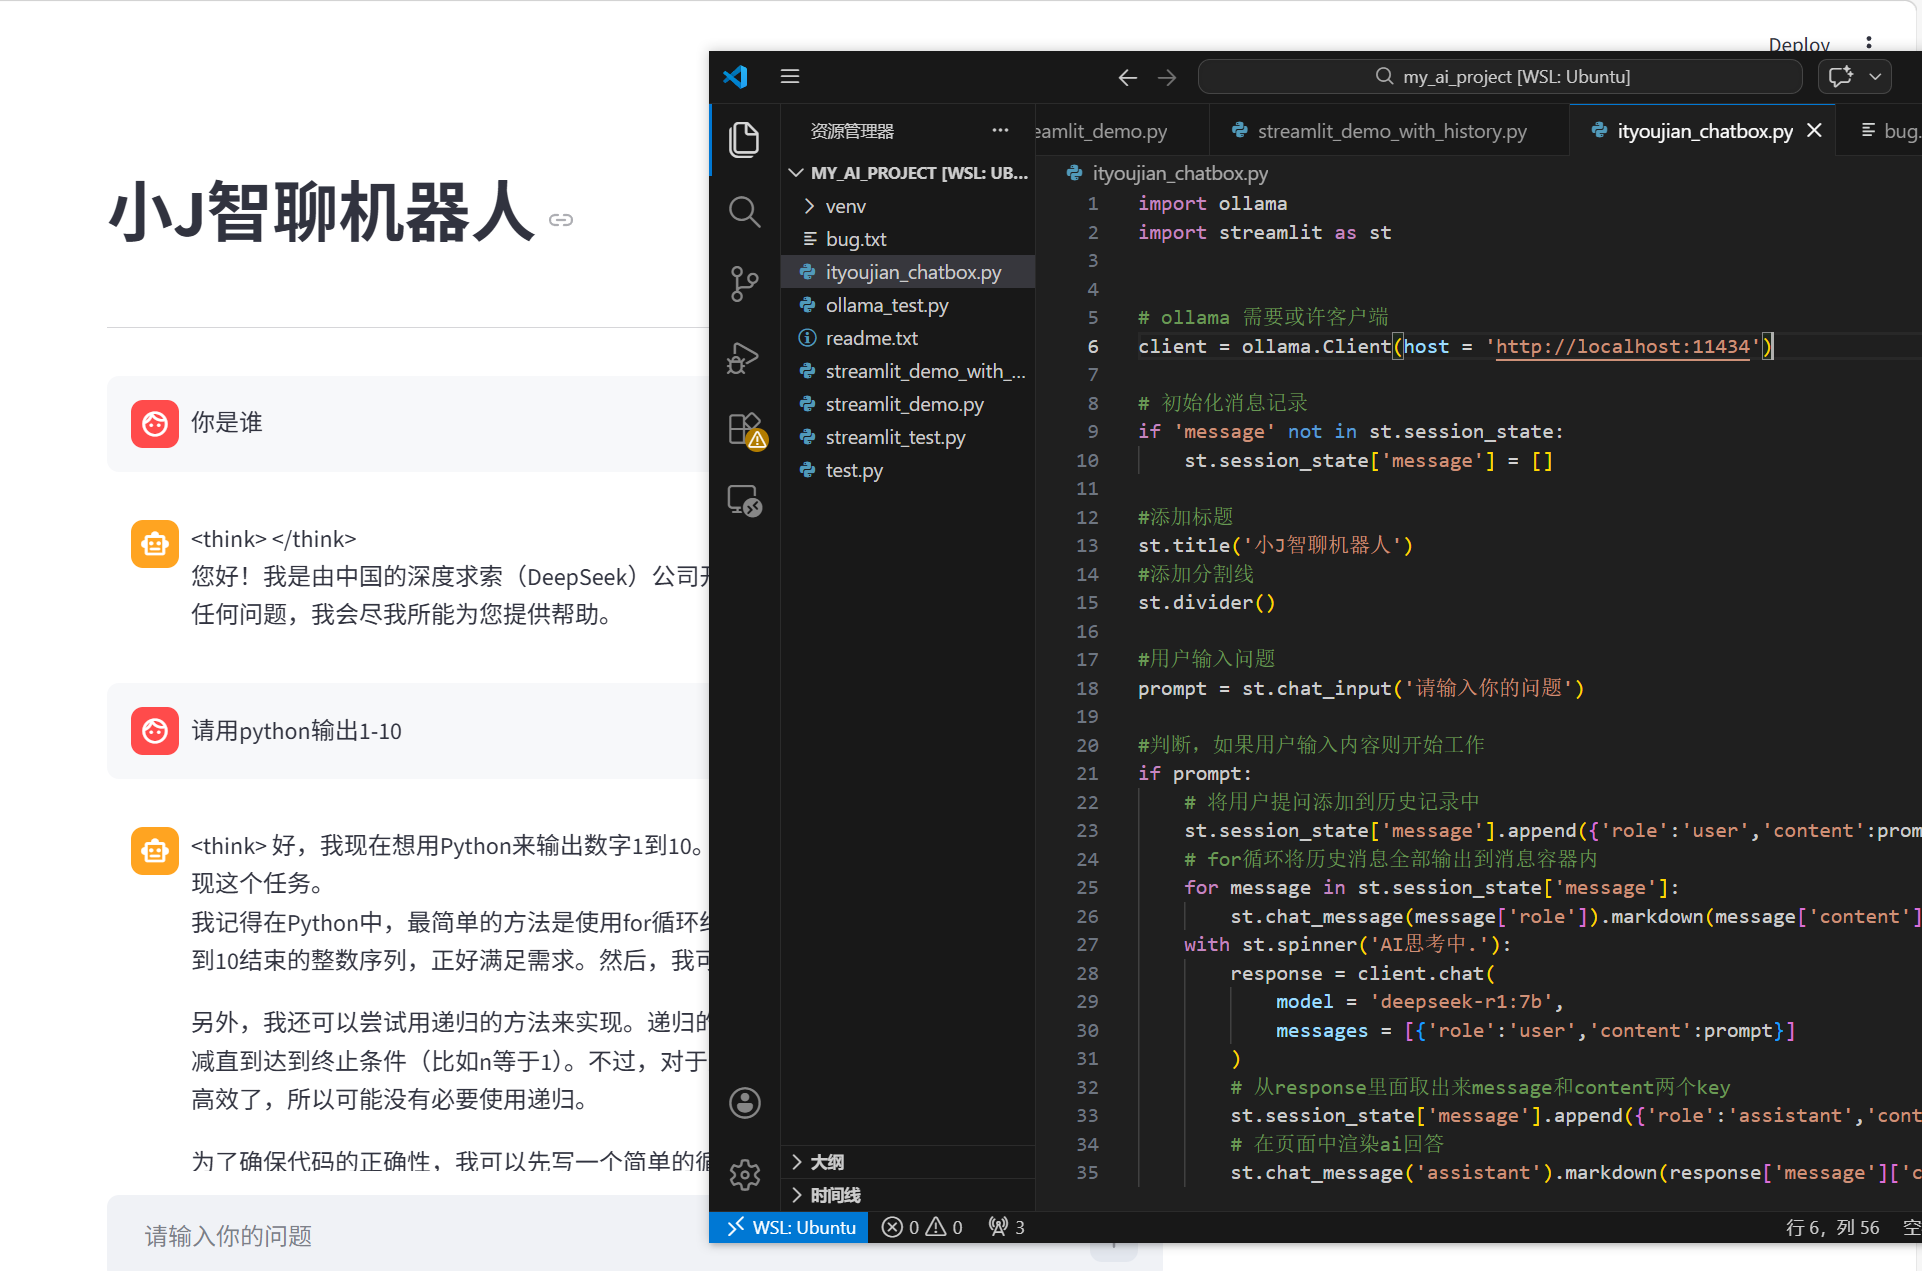Image resolution: width=1922 pixels, height=1271 pixels.
Task: Open the Search view in VS Code
Action: [x=744, y=211]
